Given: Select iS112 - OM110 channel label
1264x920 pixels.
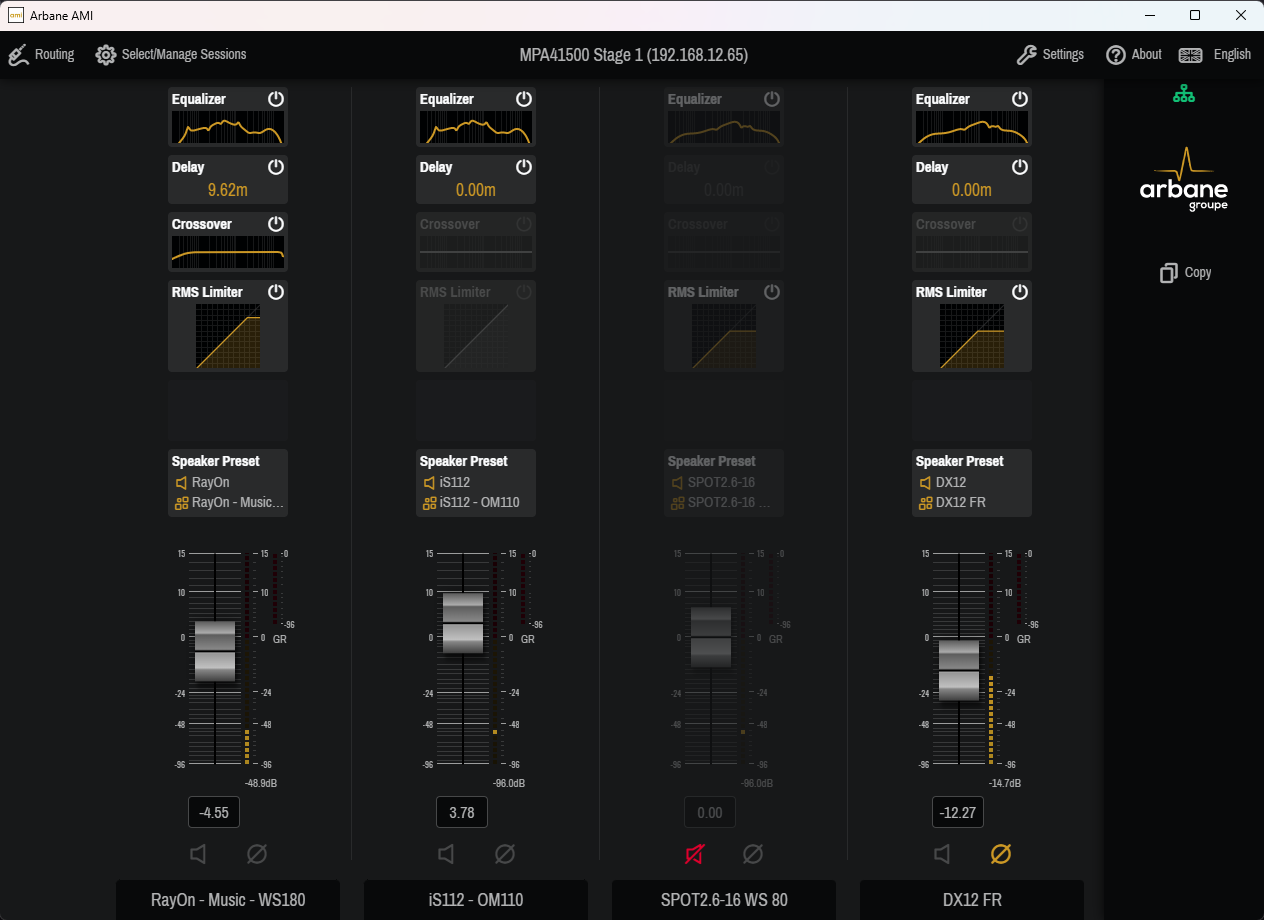Looking at the screenshot, I should [x=476, y=900].
